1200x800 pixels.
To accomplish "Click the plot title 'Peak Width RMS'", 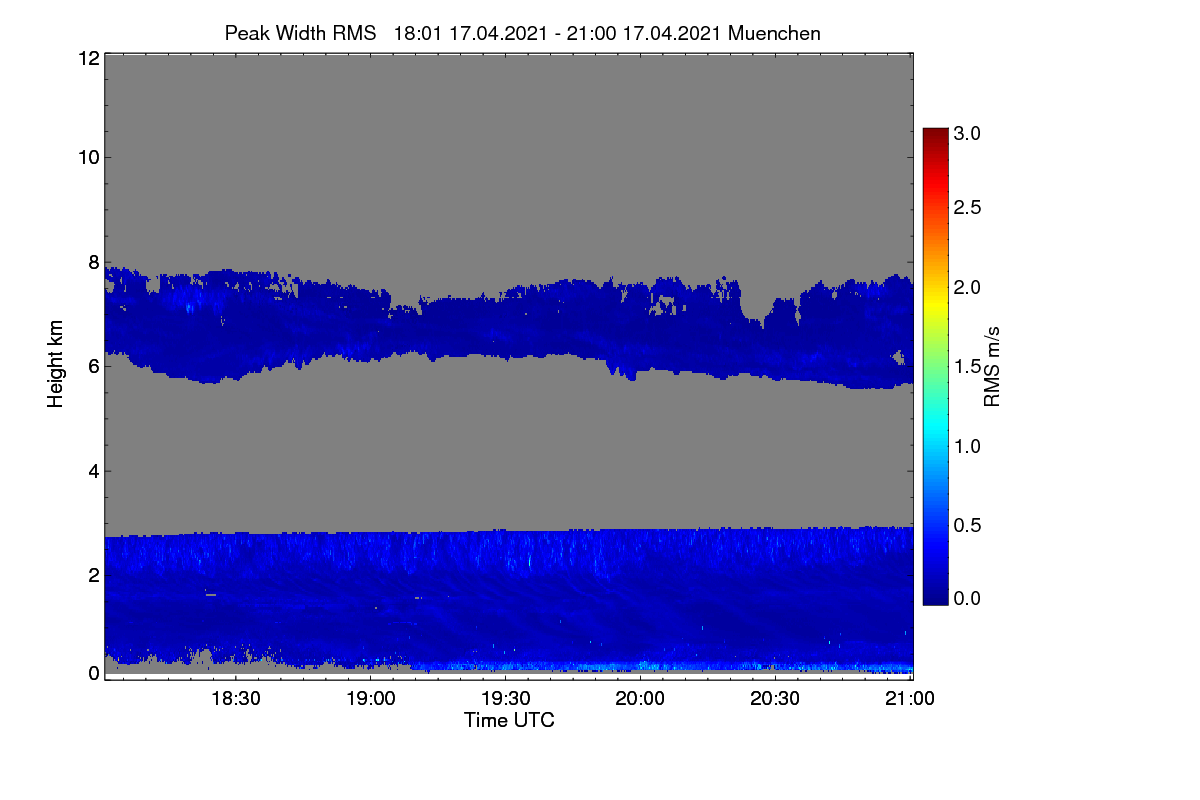I will click(301, 33).
